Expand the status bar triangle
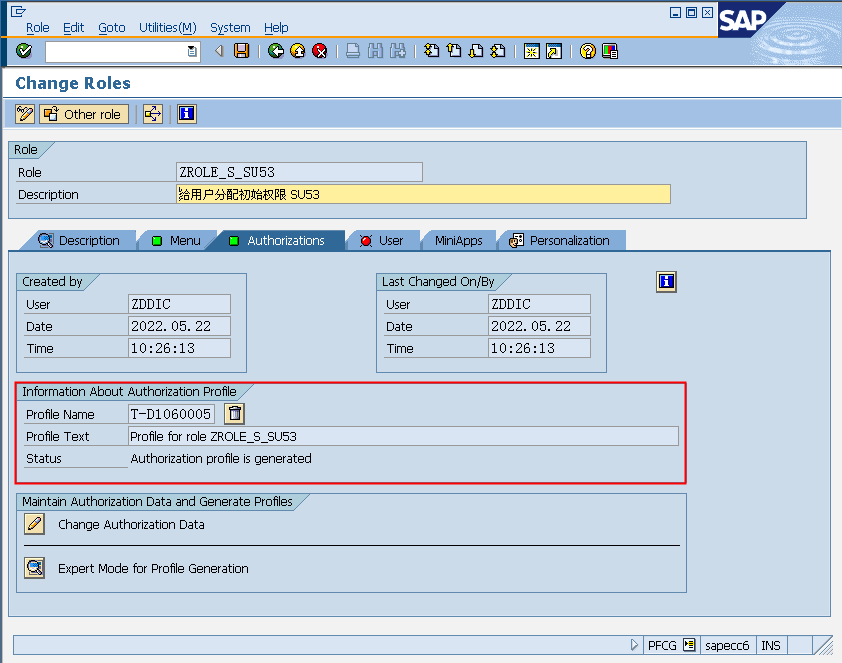This screenshot has width=842, height=663. [634, 645]
